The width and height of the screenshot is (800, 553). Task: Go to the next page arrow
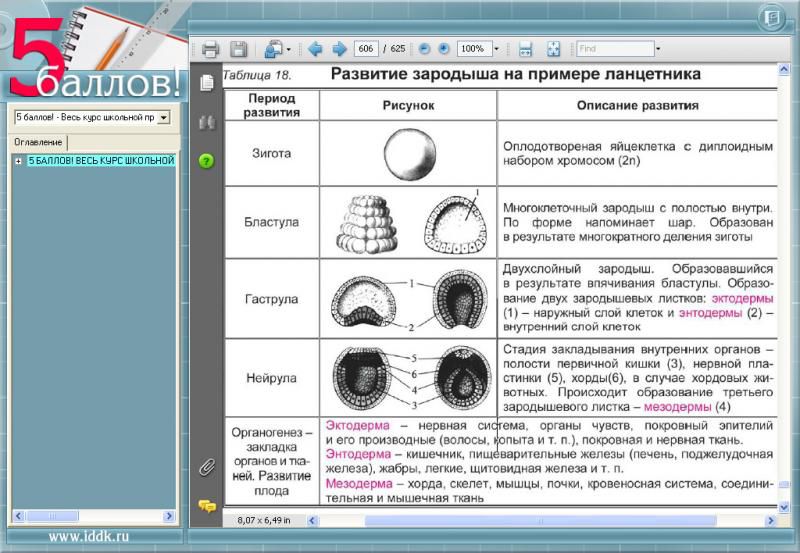[x=339, y=49]
